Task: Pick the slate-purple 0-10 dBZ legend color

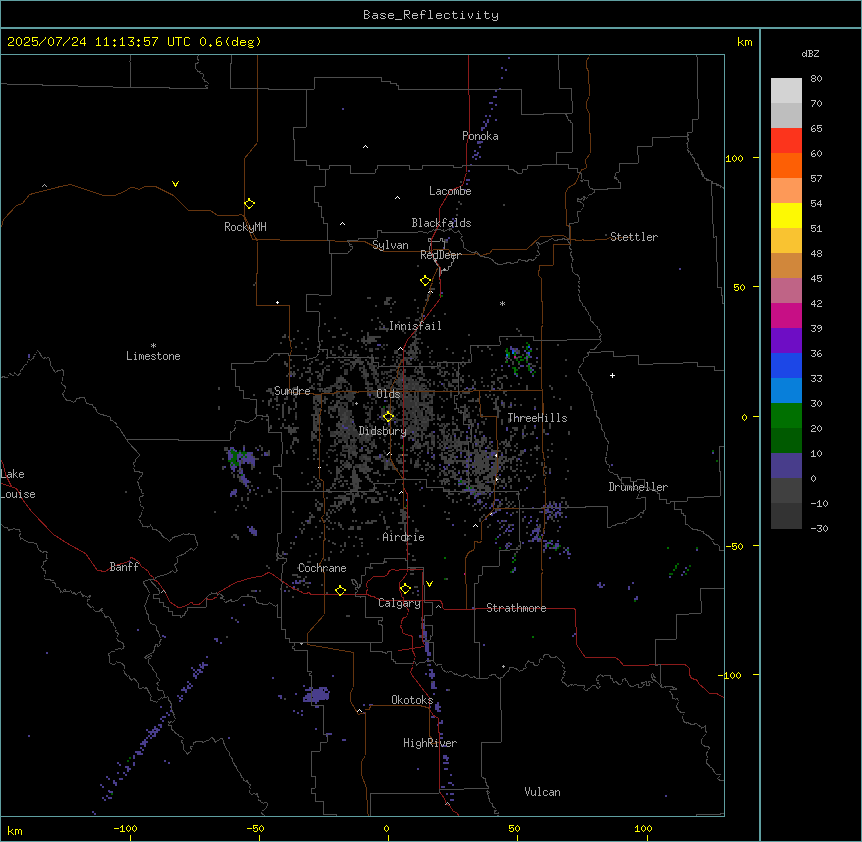Action: [x=786, y=466]
